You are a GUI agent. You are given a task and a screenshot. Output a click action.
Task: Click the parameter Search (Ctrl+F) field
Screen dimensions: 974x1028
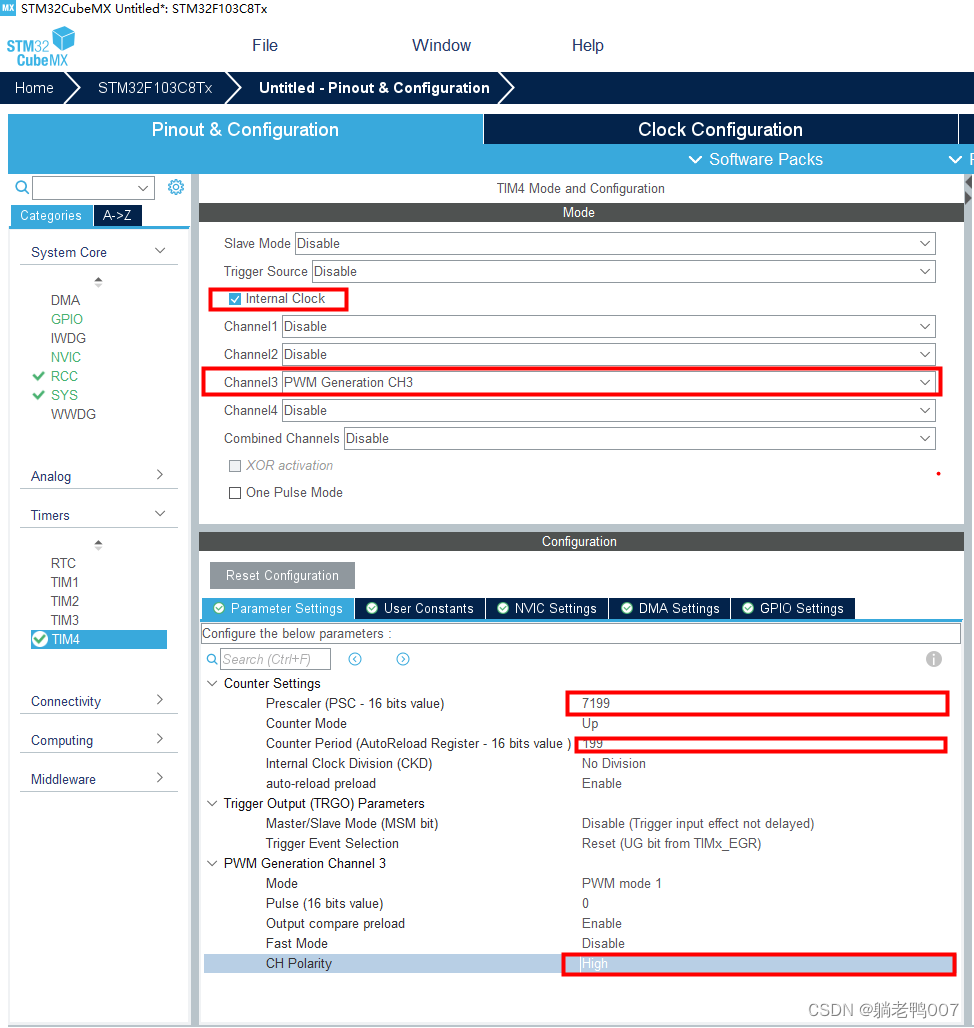tap(275, 660)
